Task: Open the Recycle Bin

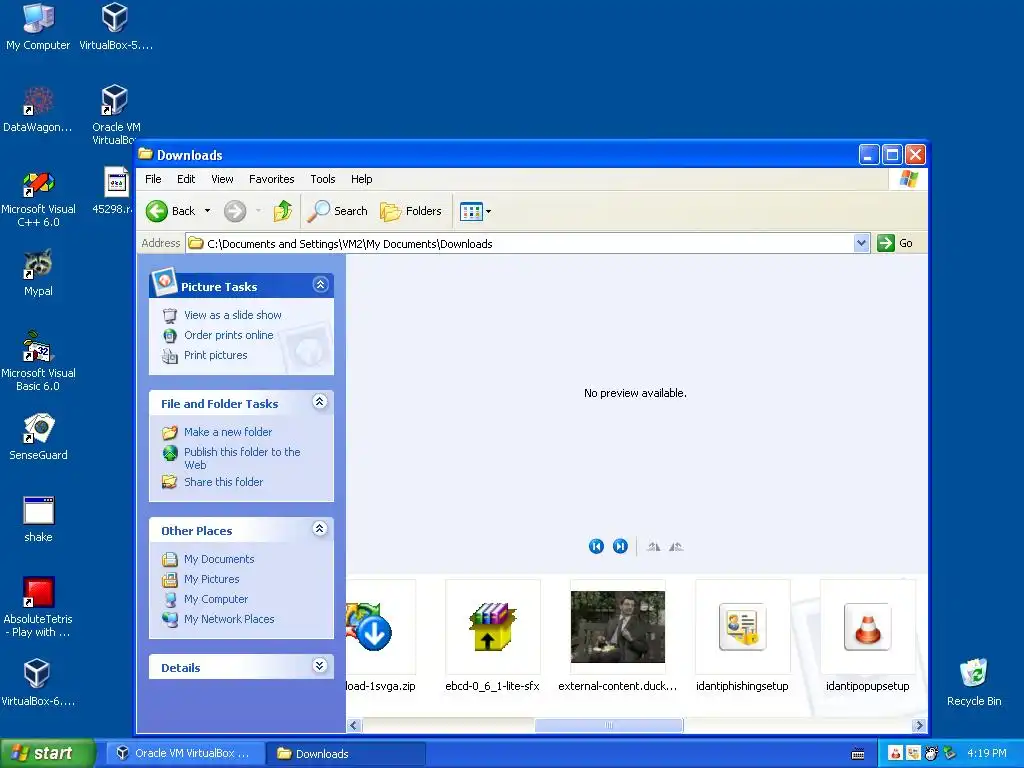Action: point(974,682)
